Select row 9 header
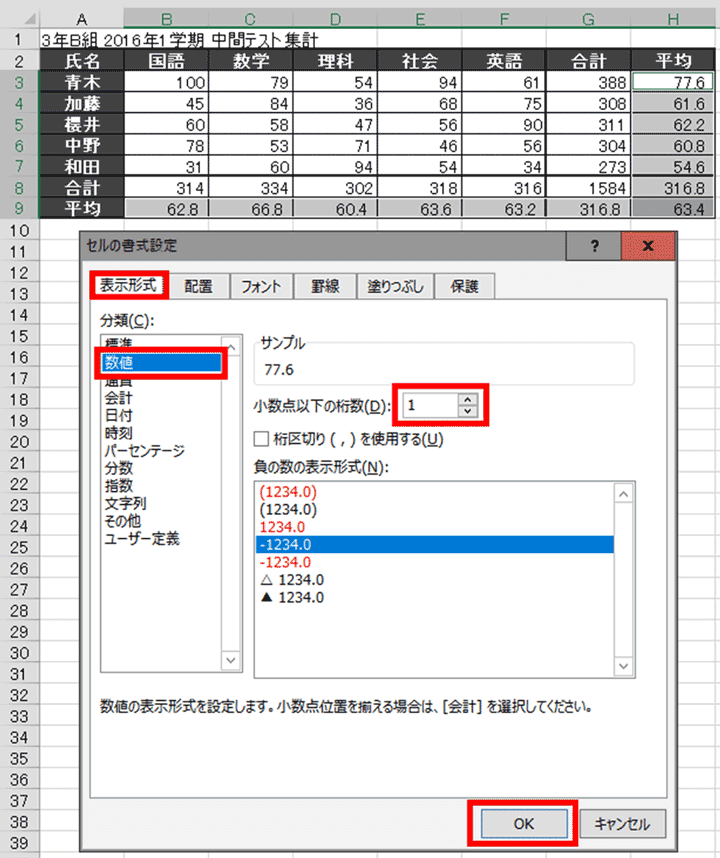720x858 pixels. pyautogui.click(x=19, y=208)
